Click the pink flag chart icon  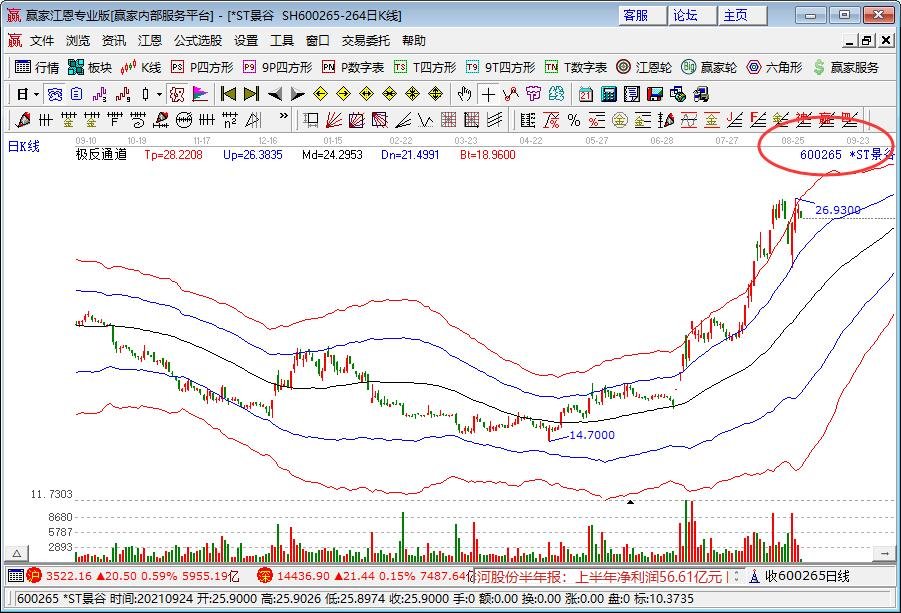[200, 94]
